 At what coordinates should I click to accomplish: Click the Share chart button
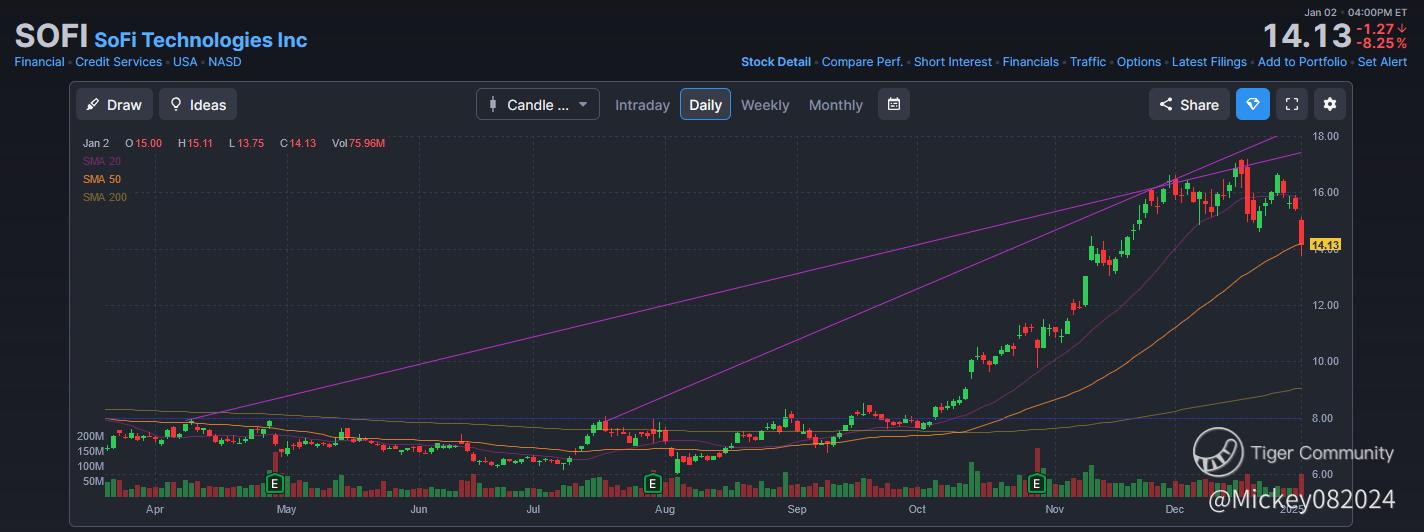pyautogui.click(x=1189, y=104)
